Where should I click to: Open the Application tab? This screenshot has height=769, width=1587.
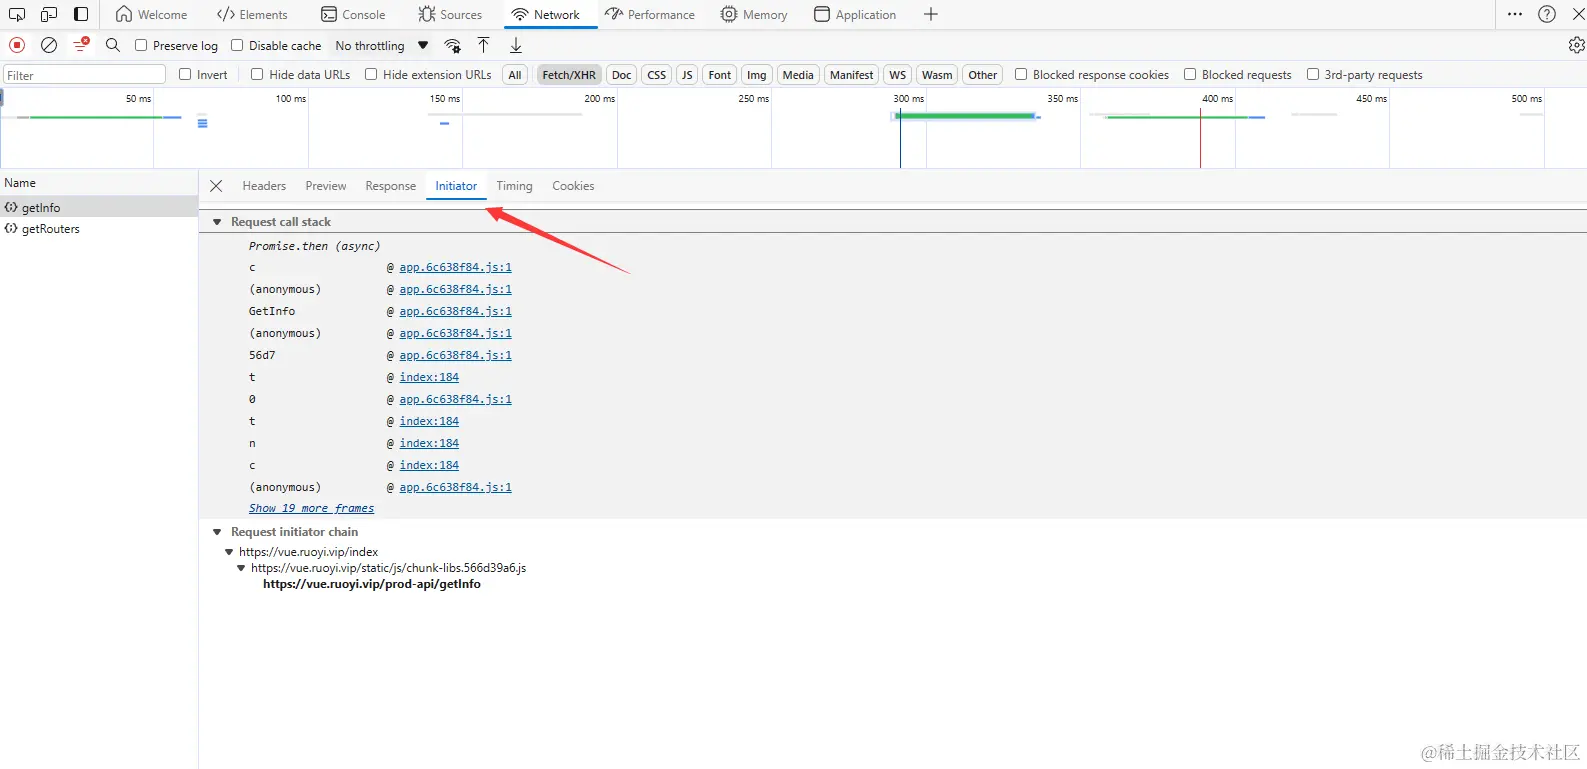[x=855, y=14]
